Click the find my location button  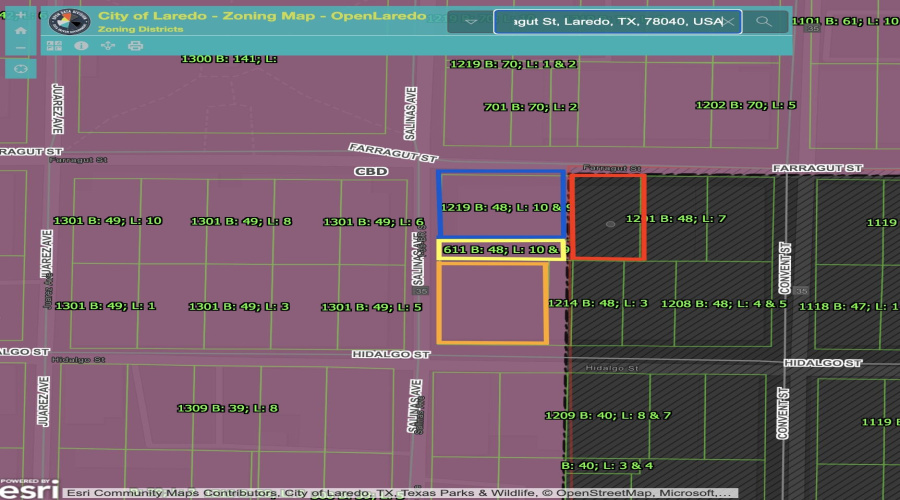click(x=20, y=68)
